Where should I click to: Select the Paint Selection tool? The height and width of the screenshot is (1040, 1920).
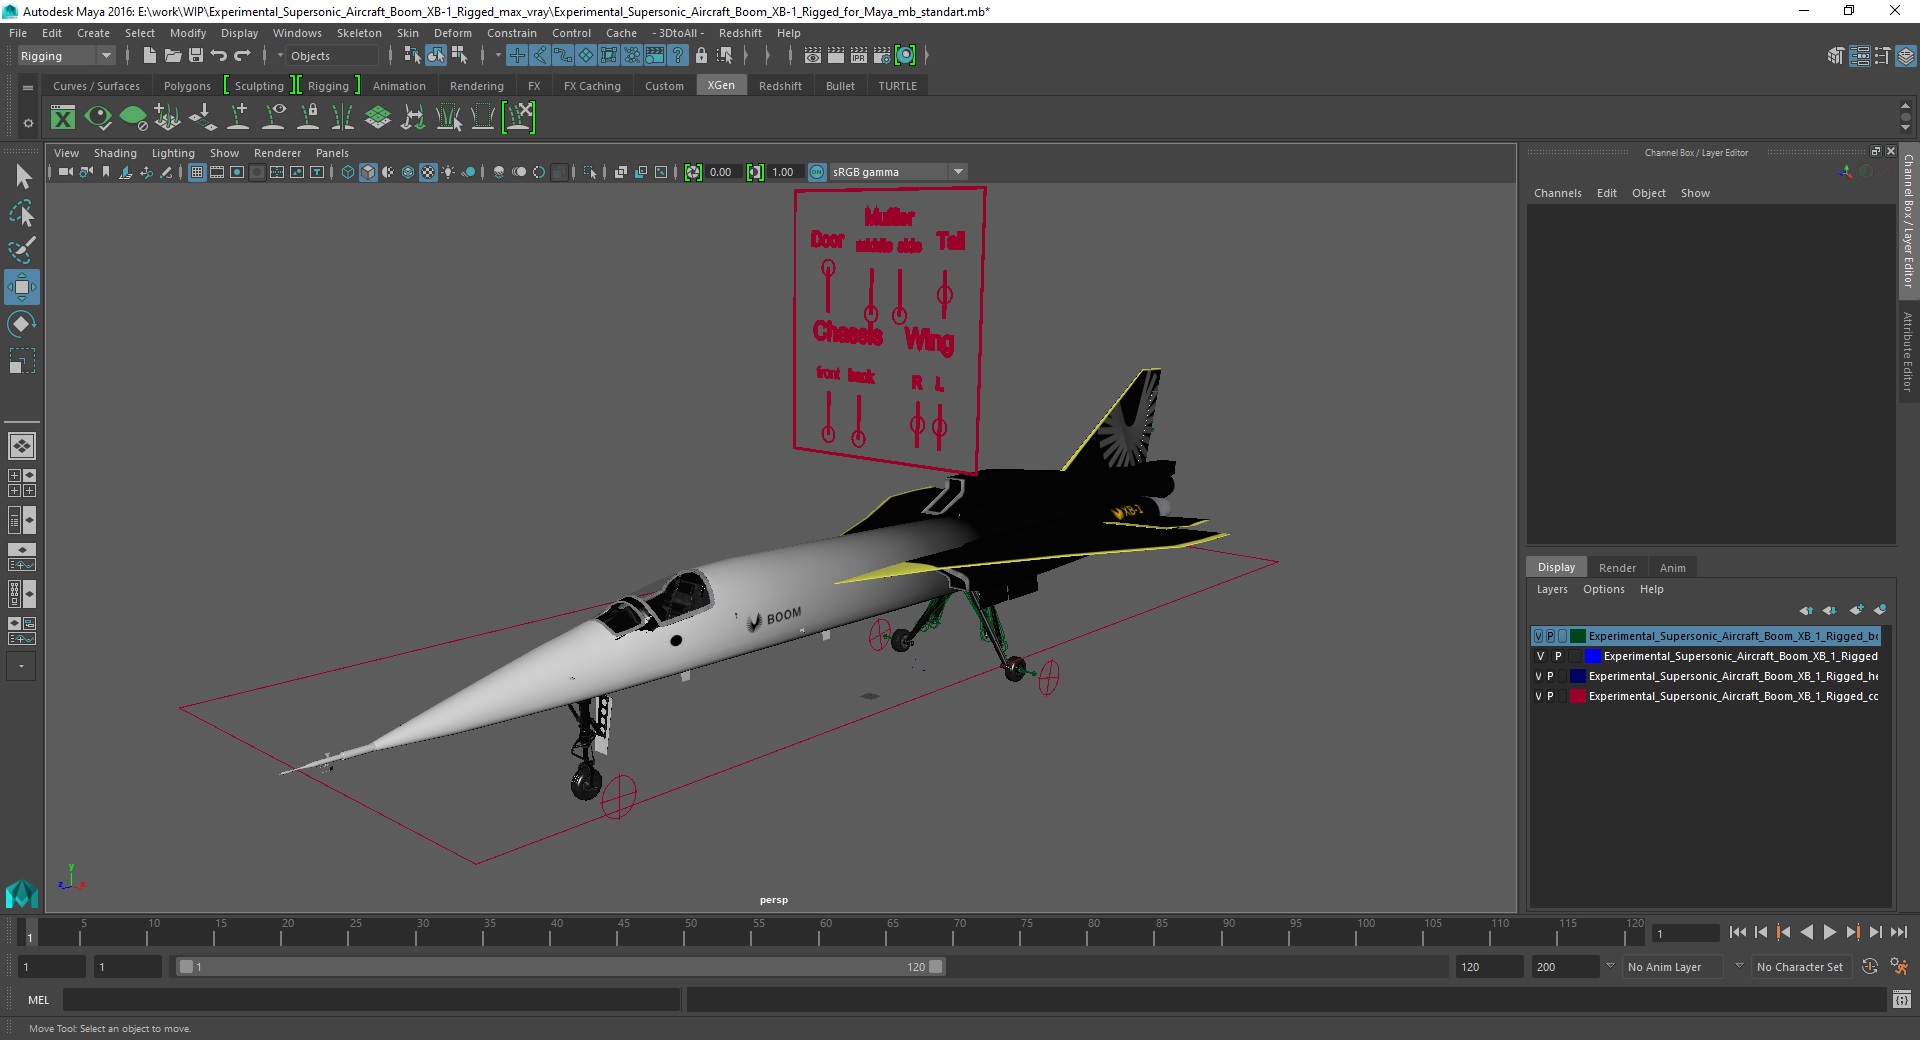pyautogui.click(x=22, y=250)
